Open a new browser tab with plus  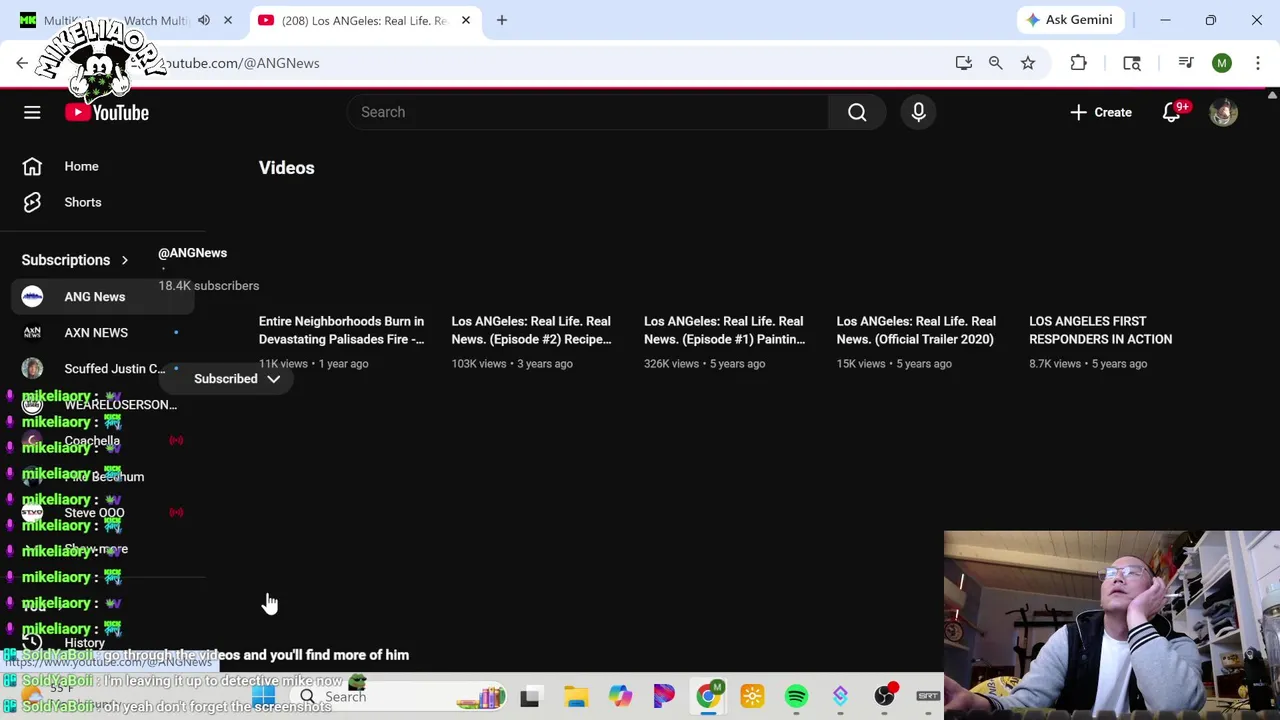[502, 20]
